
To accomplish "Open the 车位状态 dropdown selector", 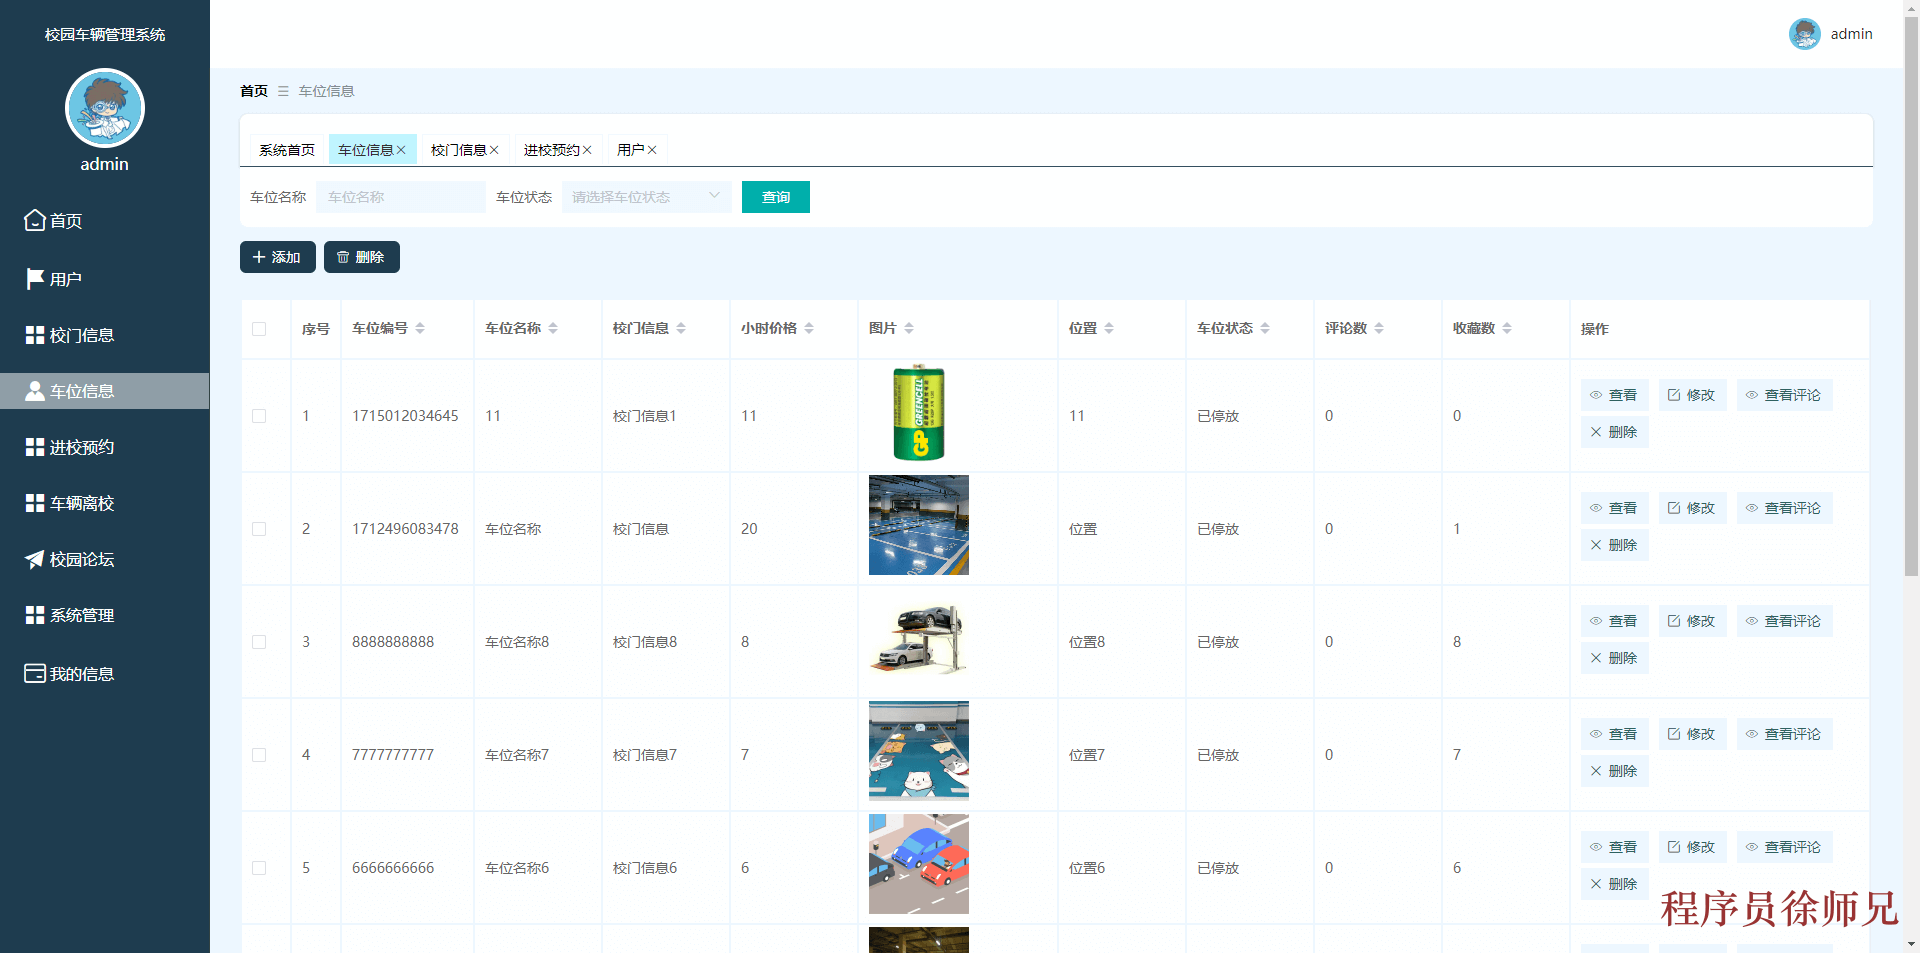I will (645, 197).
